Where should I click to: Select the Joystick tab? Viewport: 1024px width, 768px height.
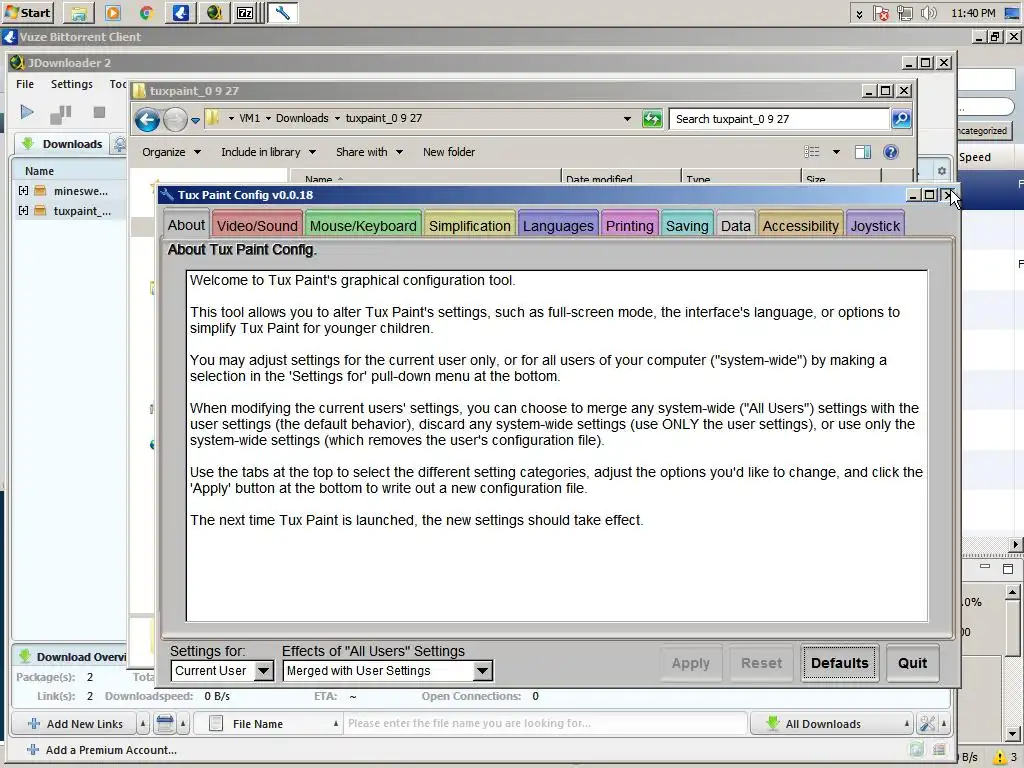tap(875, 225)
